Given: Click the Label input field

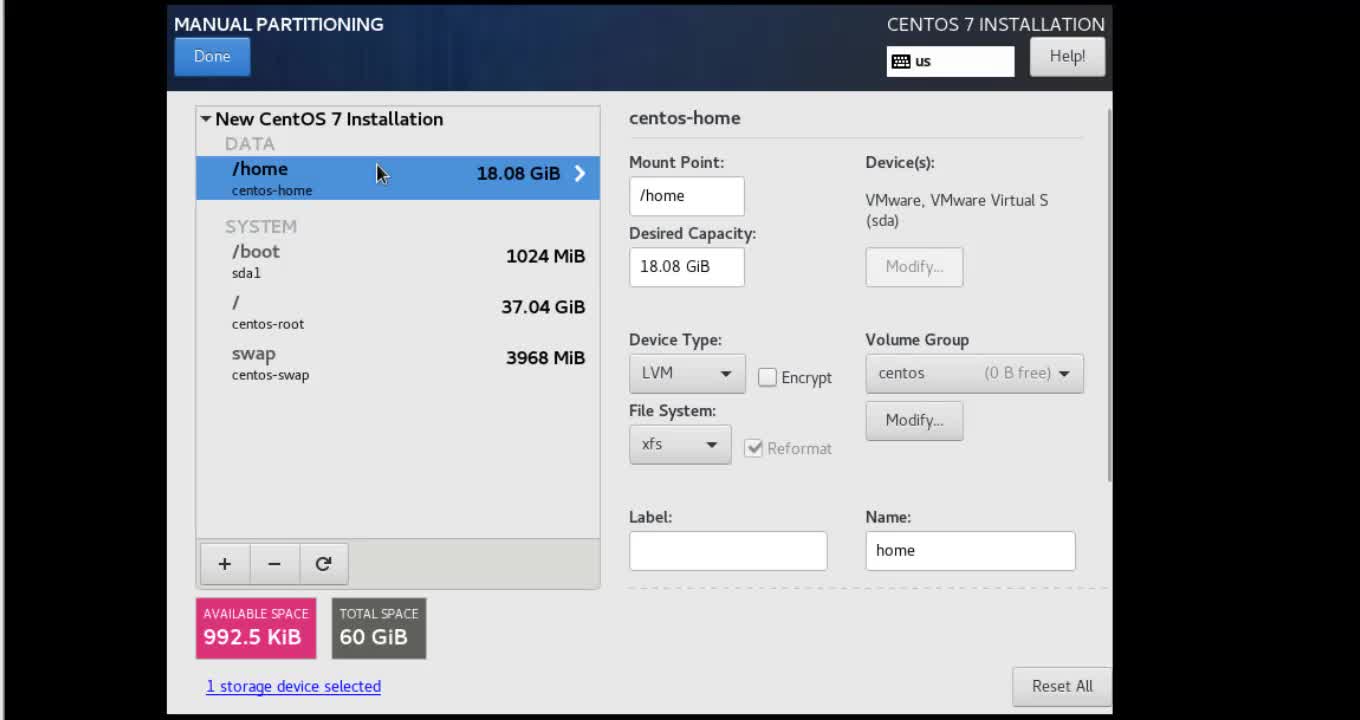Looking at the screenshot, I should 728,551.
